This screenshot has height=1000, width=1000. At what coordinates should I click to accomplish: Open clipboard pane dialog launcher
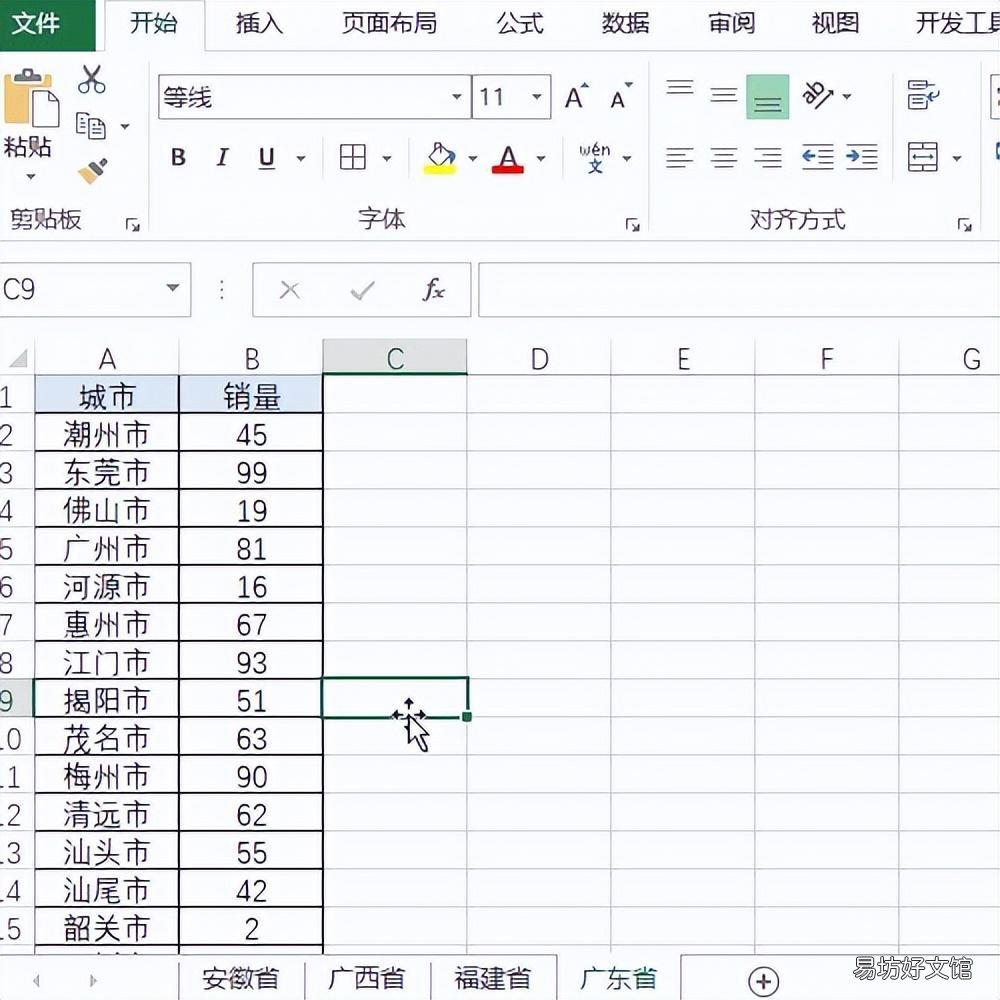(x=133, y=224)
